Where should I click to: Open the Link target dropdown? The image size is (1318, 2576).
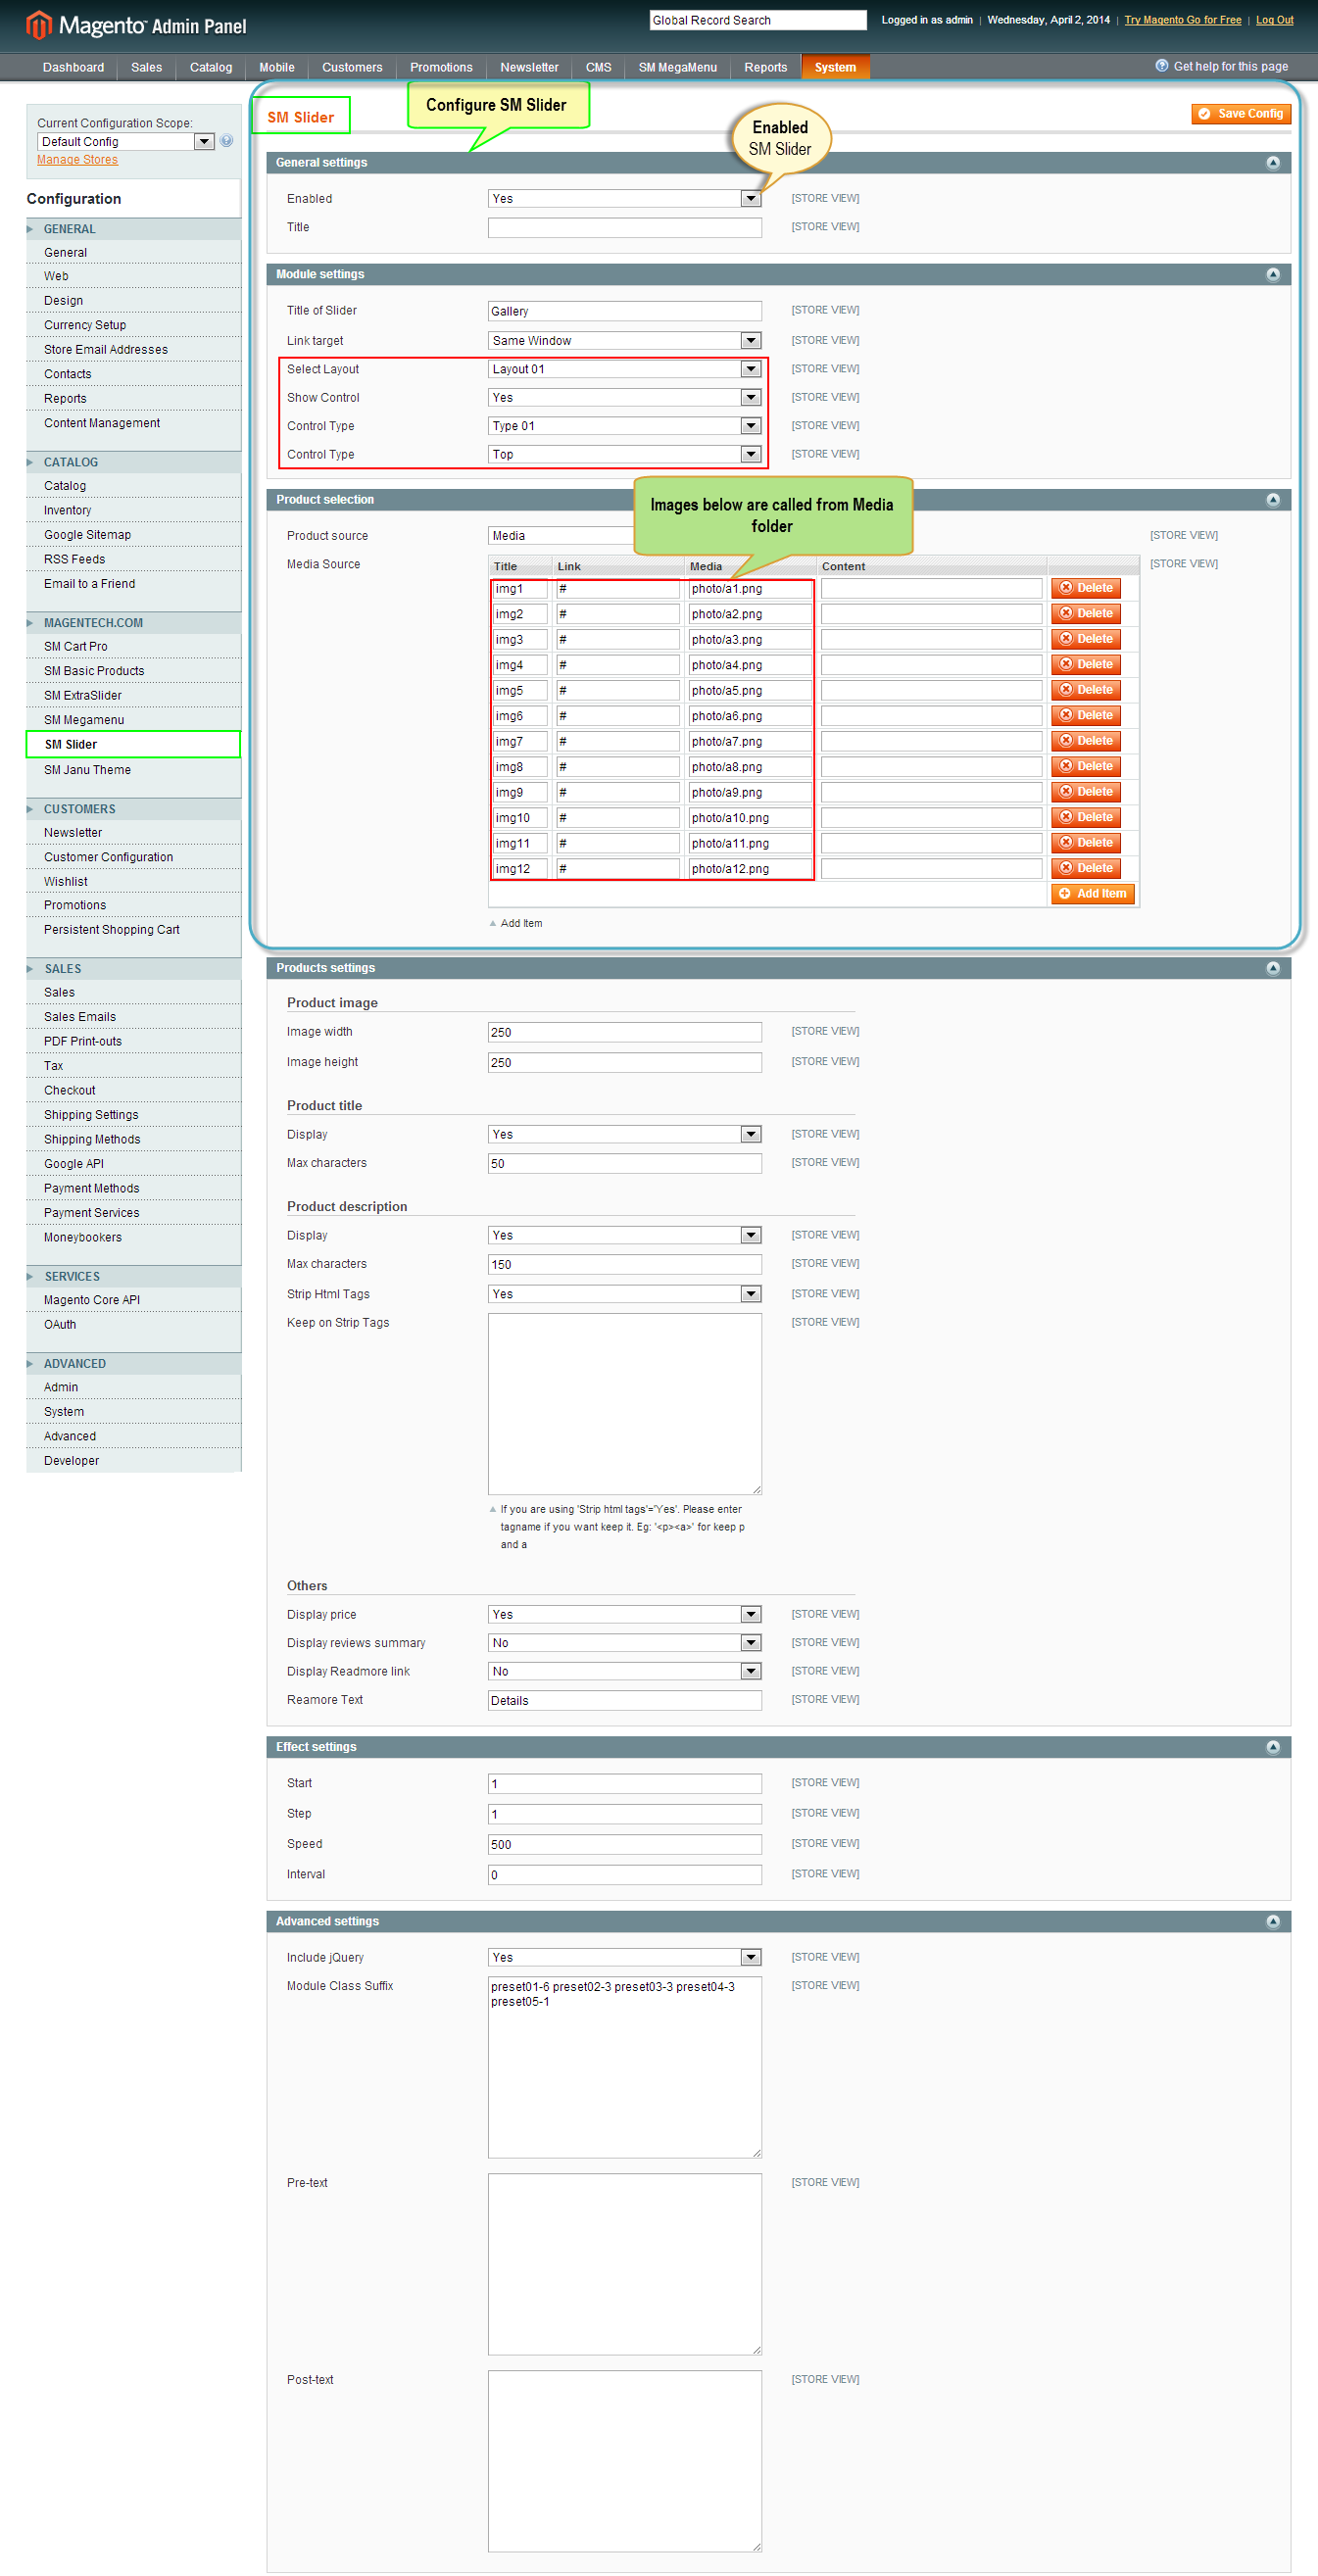coord(625,341)
